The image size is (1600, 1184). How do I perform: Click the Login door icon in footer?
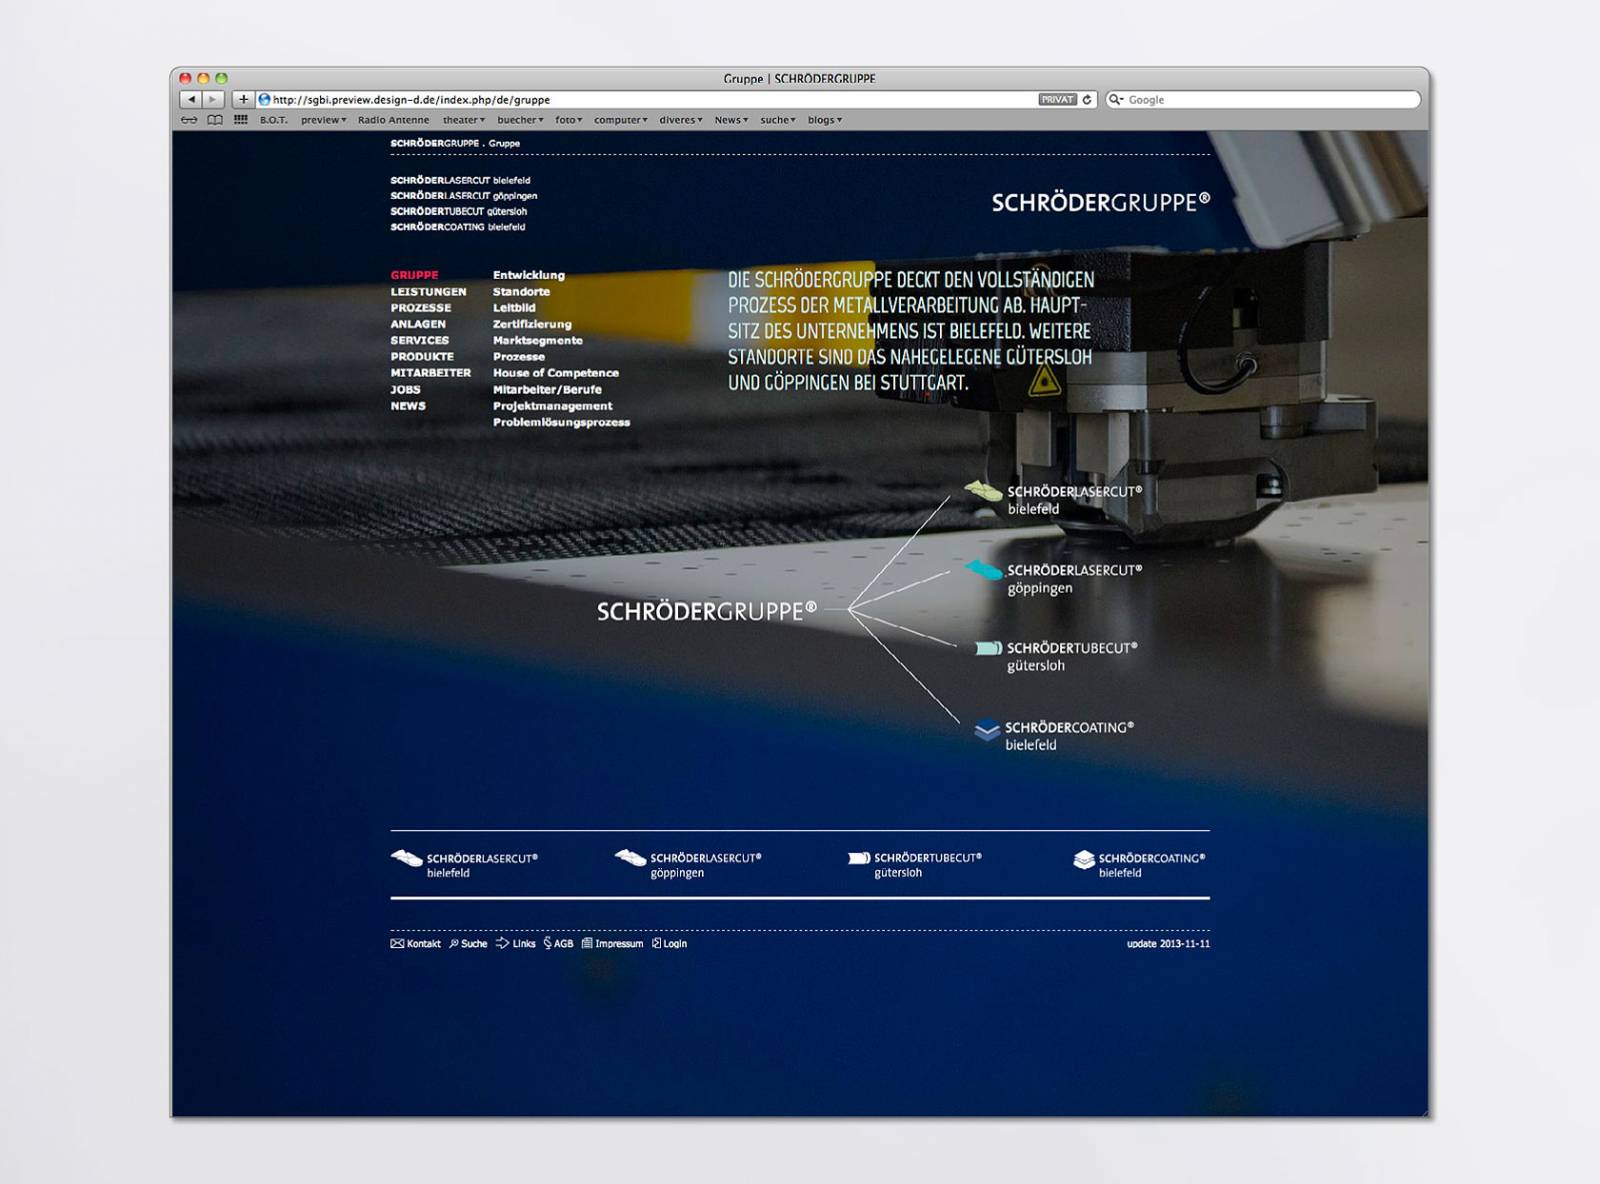656,943
